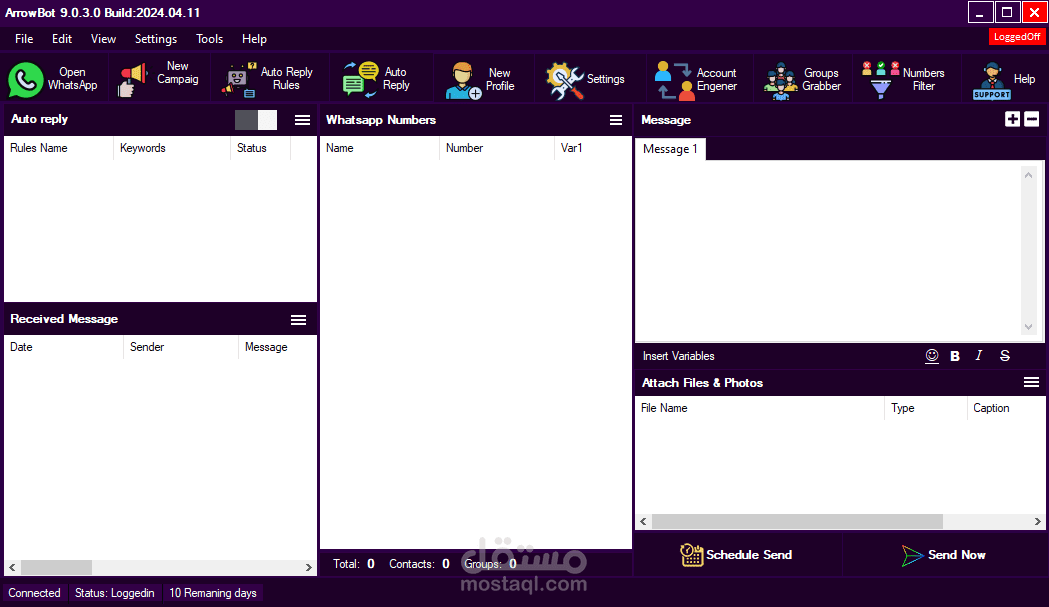Click the Name column header
The height and width of the screenshot is (607, 1049).
click(379, 148)
